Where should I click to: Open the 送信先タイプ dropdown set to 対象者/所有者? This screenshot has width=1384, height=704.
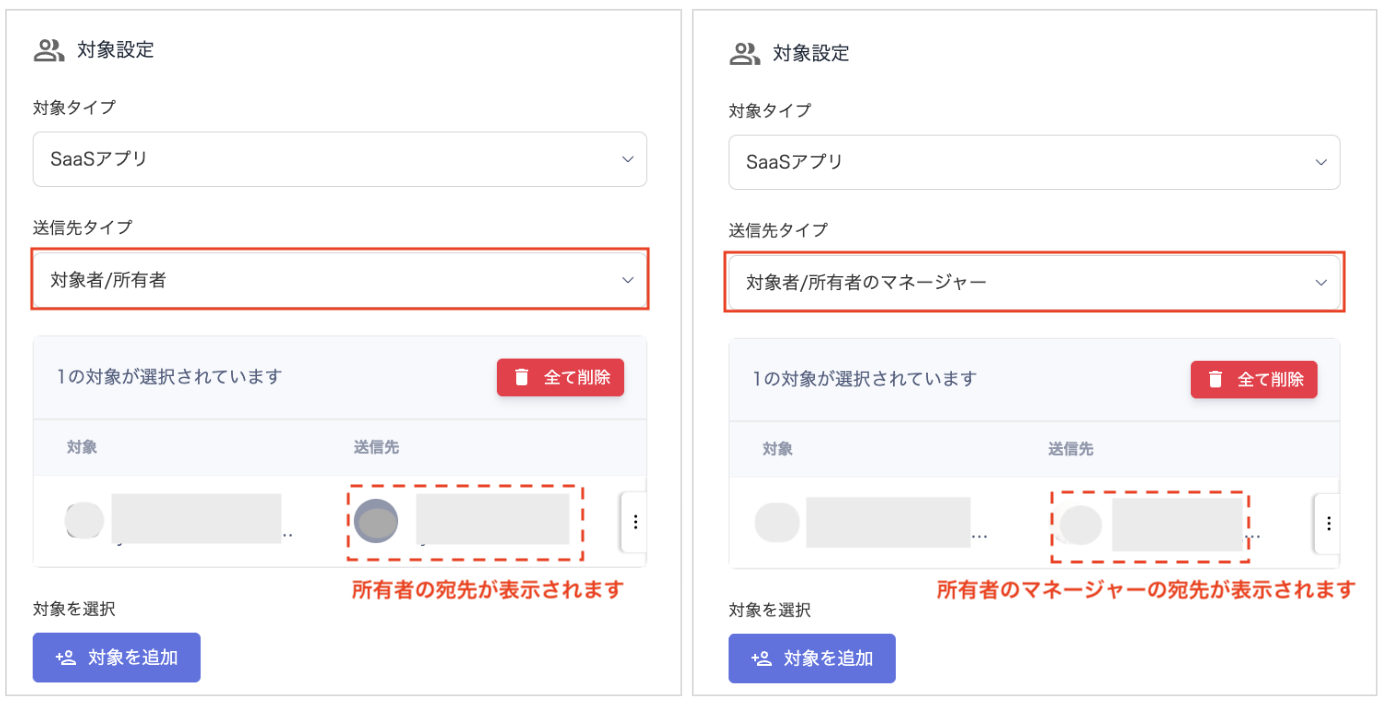click(x=340, y=280)
